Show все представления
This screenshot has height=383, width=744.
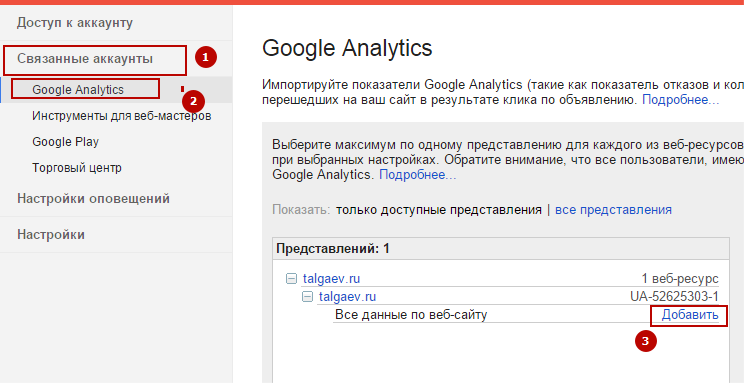tap(613, 210)
